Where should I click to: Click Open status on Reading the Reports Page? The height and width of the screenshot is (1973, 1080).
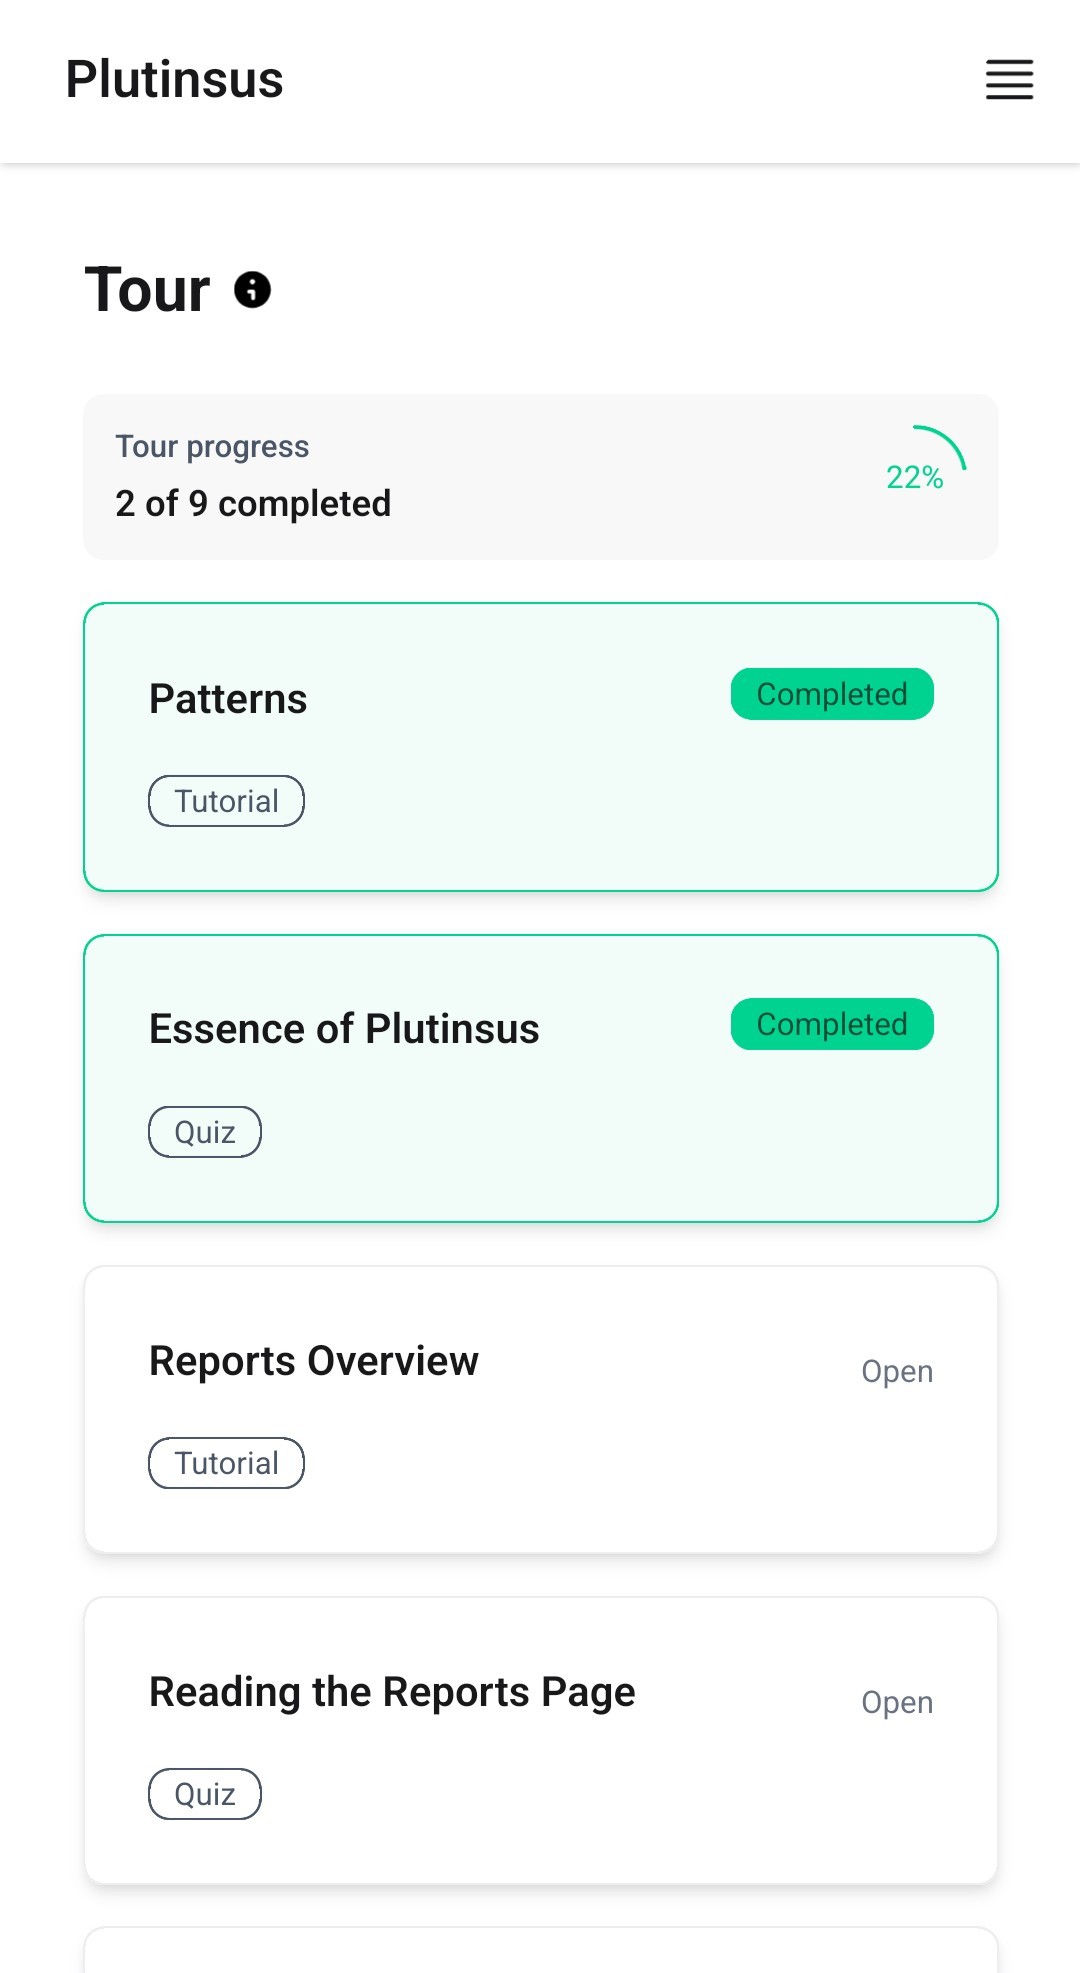(x=897, y=1702)
